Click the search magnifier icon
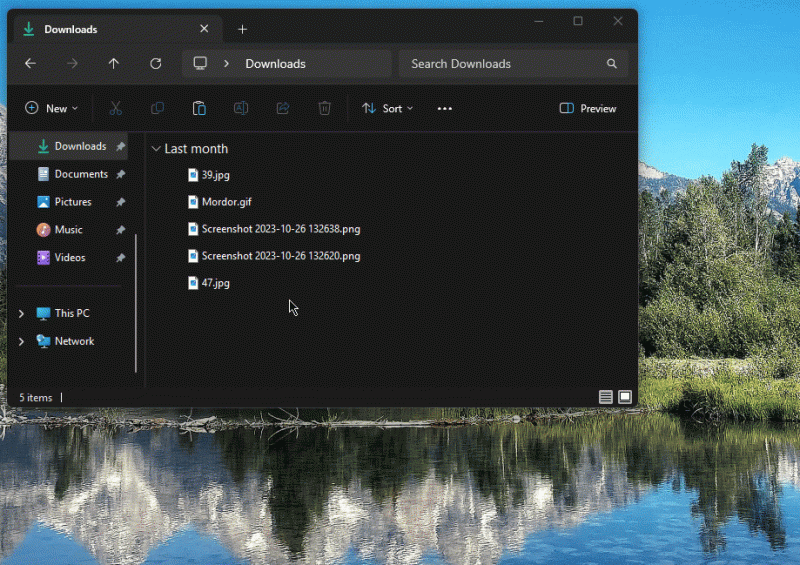Screen dimensions: 800x565 pos(612,64)
